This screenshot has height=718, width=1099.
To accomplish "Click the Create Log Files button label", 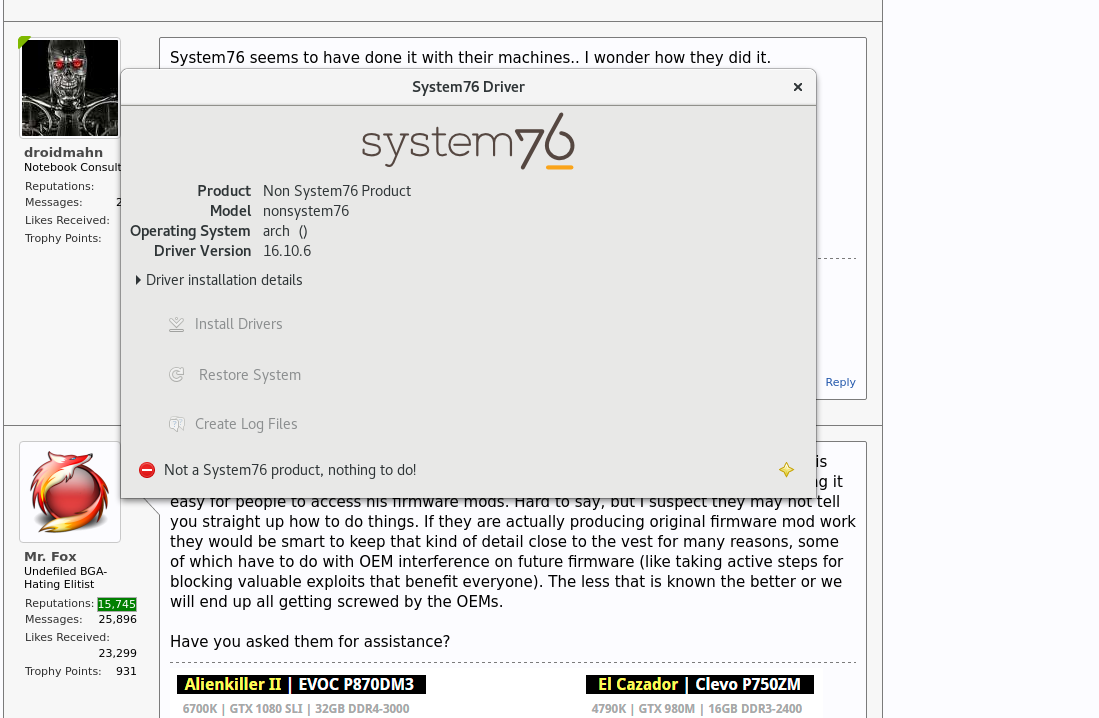I will click(246, 424).
